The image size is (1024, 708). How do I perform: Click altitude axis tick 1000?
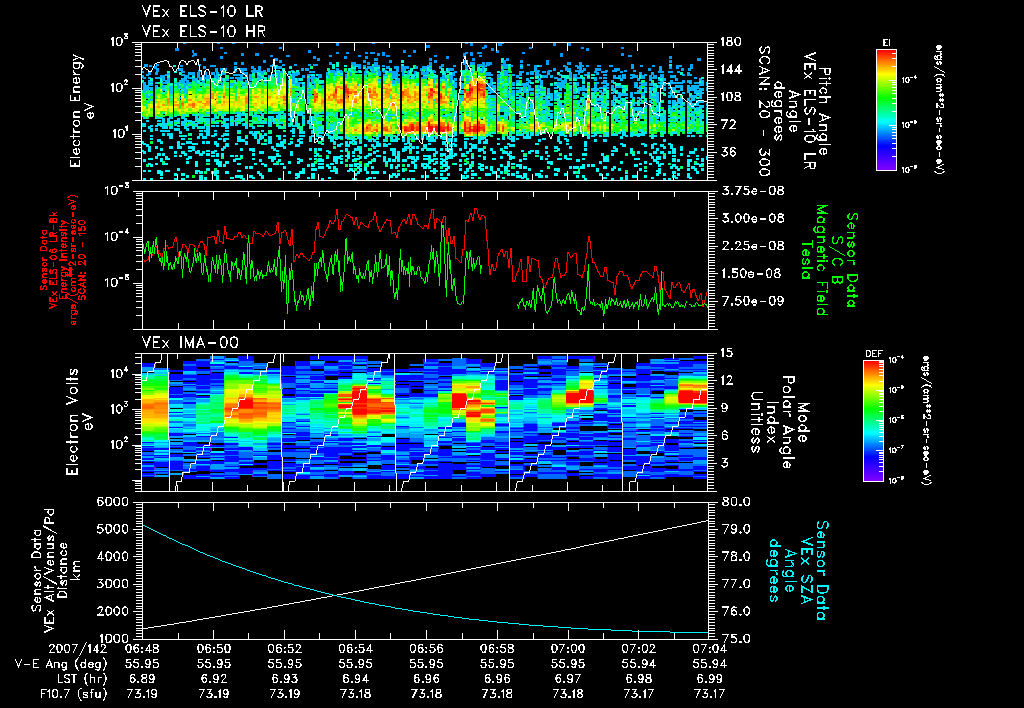(x=112, y=638)
